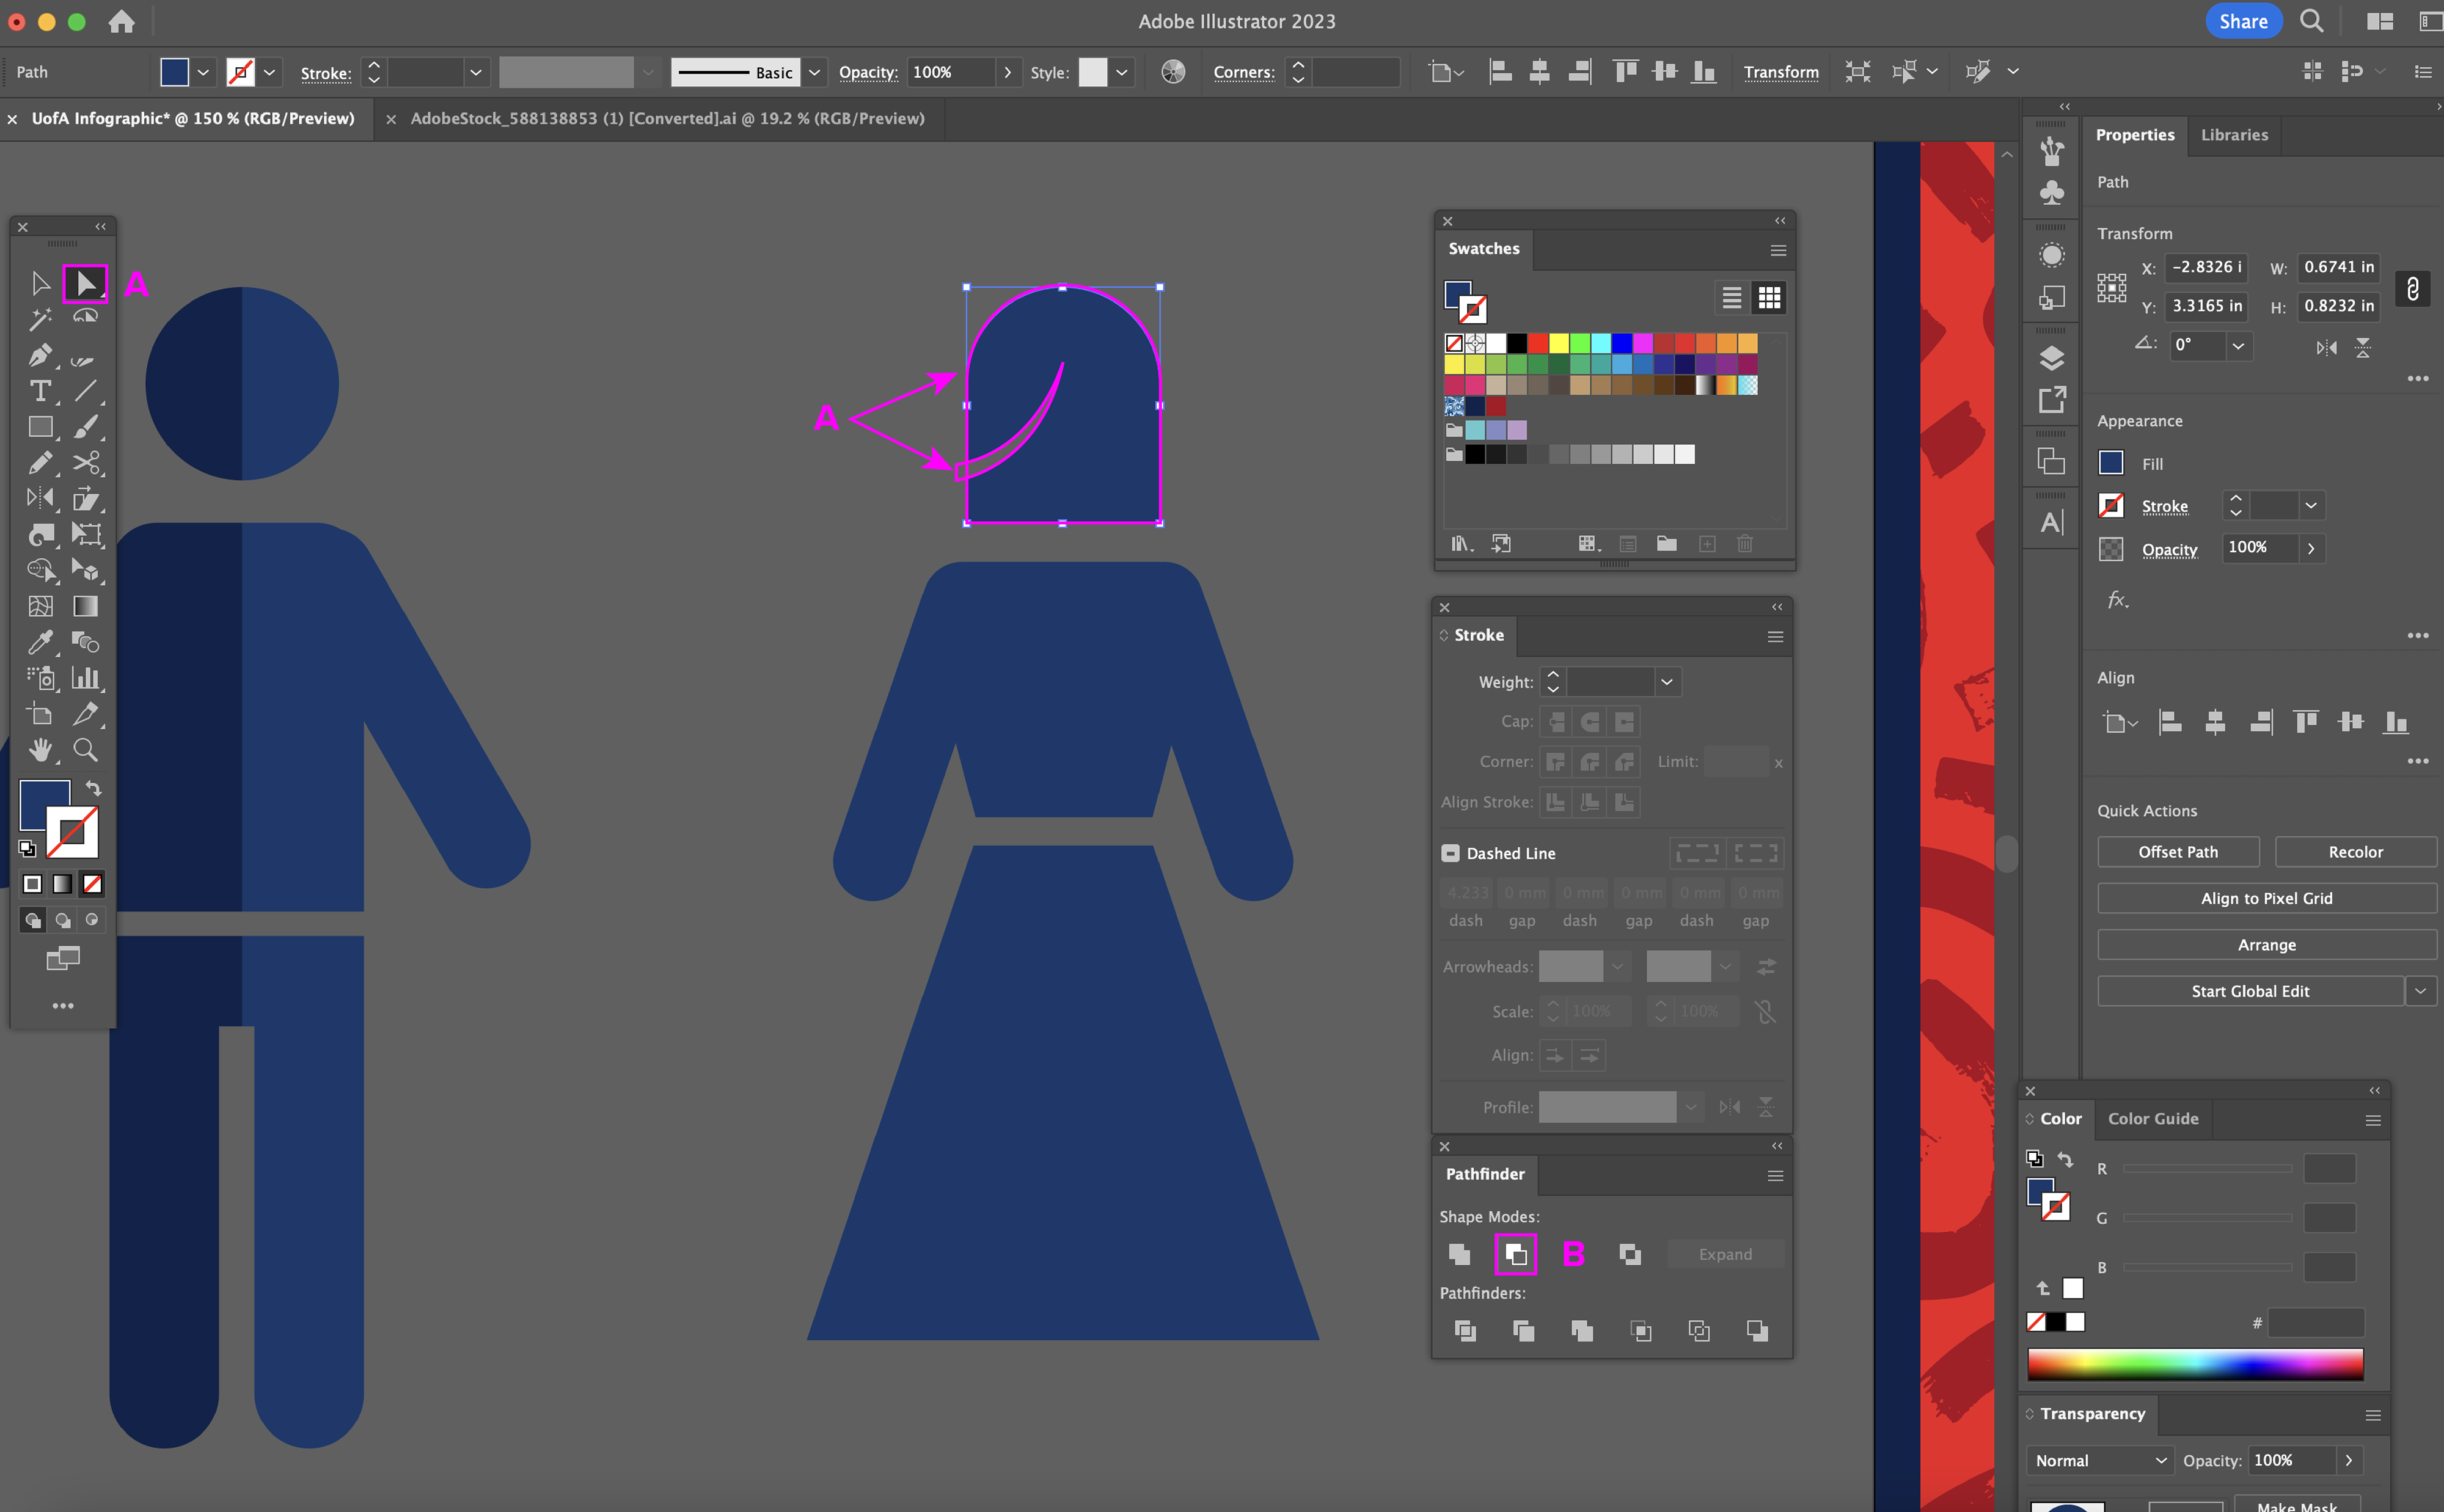Switch to the Libraries tab
2444x1512 pixels.
(x=2233, y=135)
